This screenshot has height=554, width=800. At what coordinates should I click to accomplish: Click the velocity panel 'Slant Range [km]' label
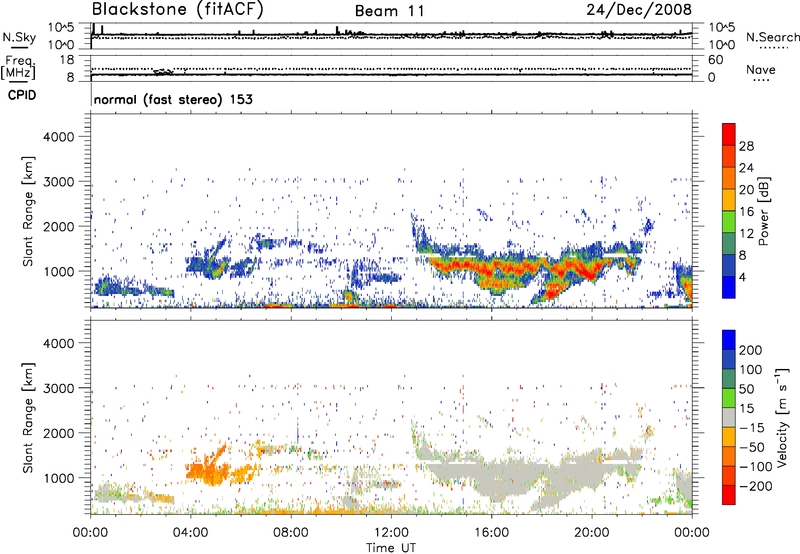pos(28,418)
